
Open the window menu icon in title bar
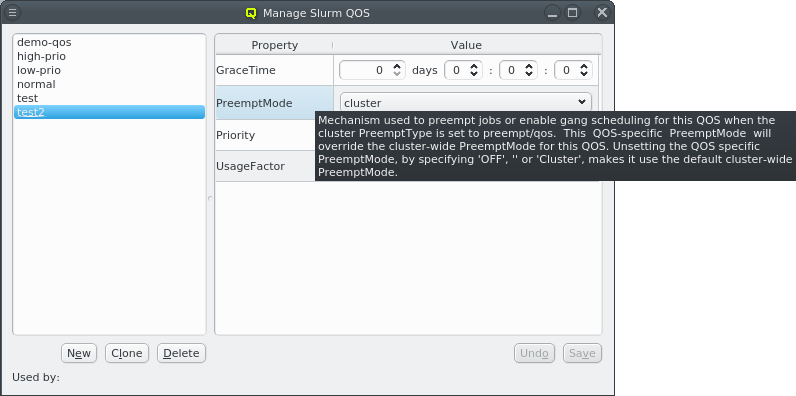coord(13,13)
